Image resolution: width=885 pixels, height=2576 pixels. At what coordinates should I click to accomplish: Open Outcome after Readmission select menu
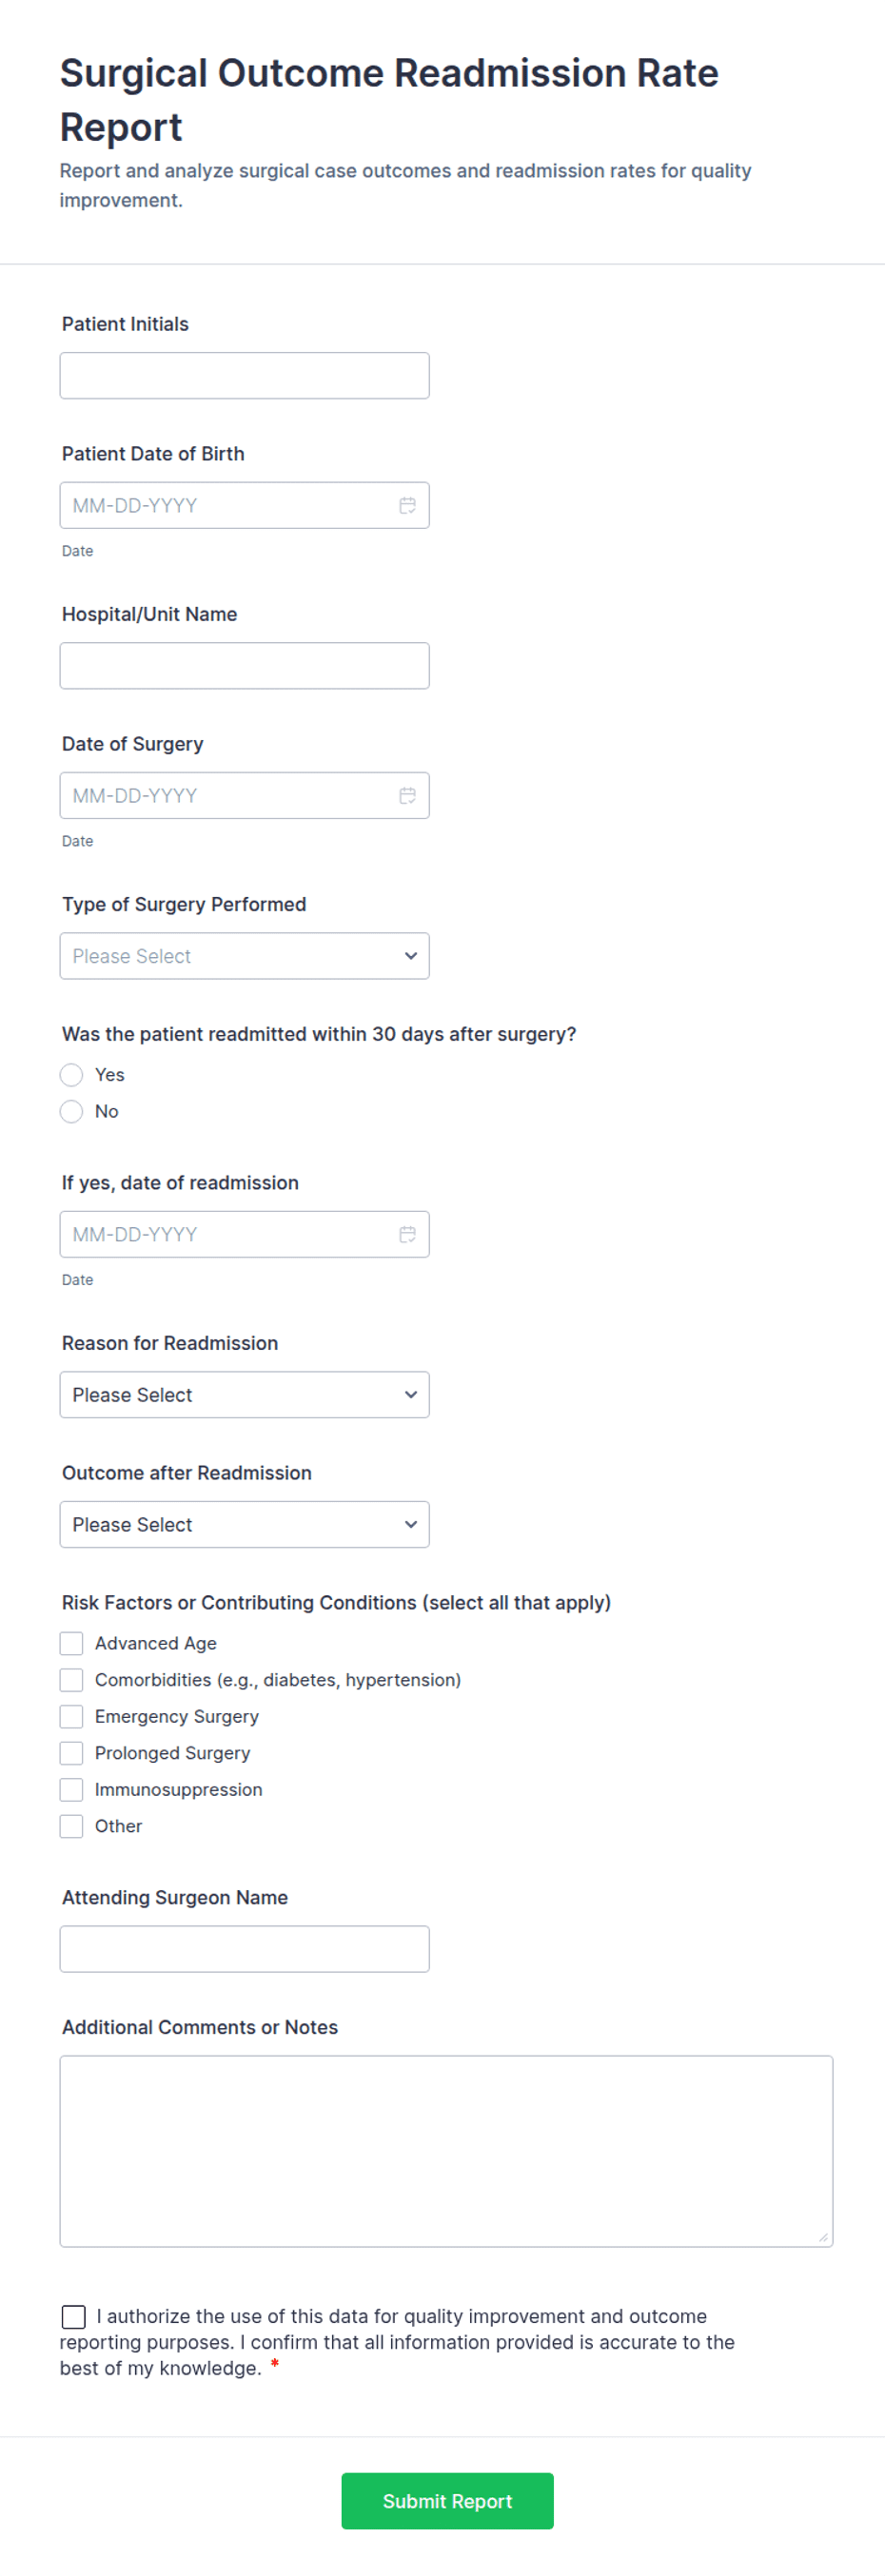[x=245, y=1524]
